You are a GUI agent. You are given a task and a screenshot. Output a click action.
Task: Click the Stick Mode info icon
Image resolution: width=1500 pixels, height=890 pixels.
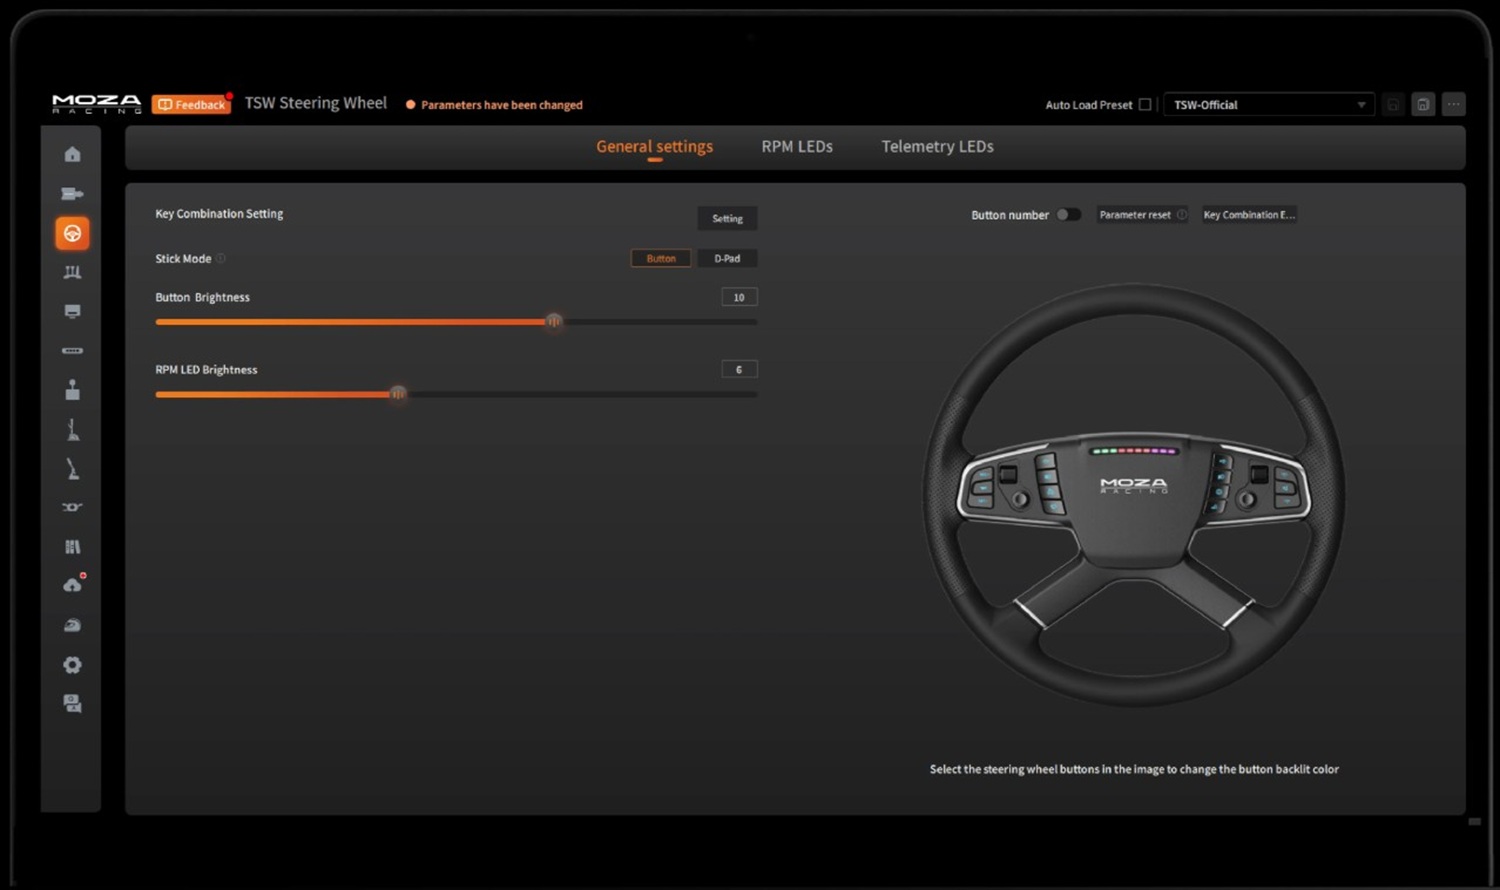[x=221, y=258]
